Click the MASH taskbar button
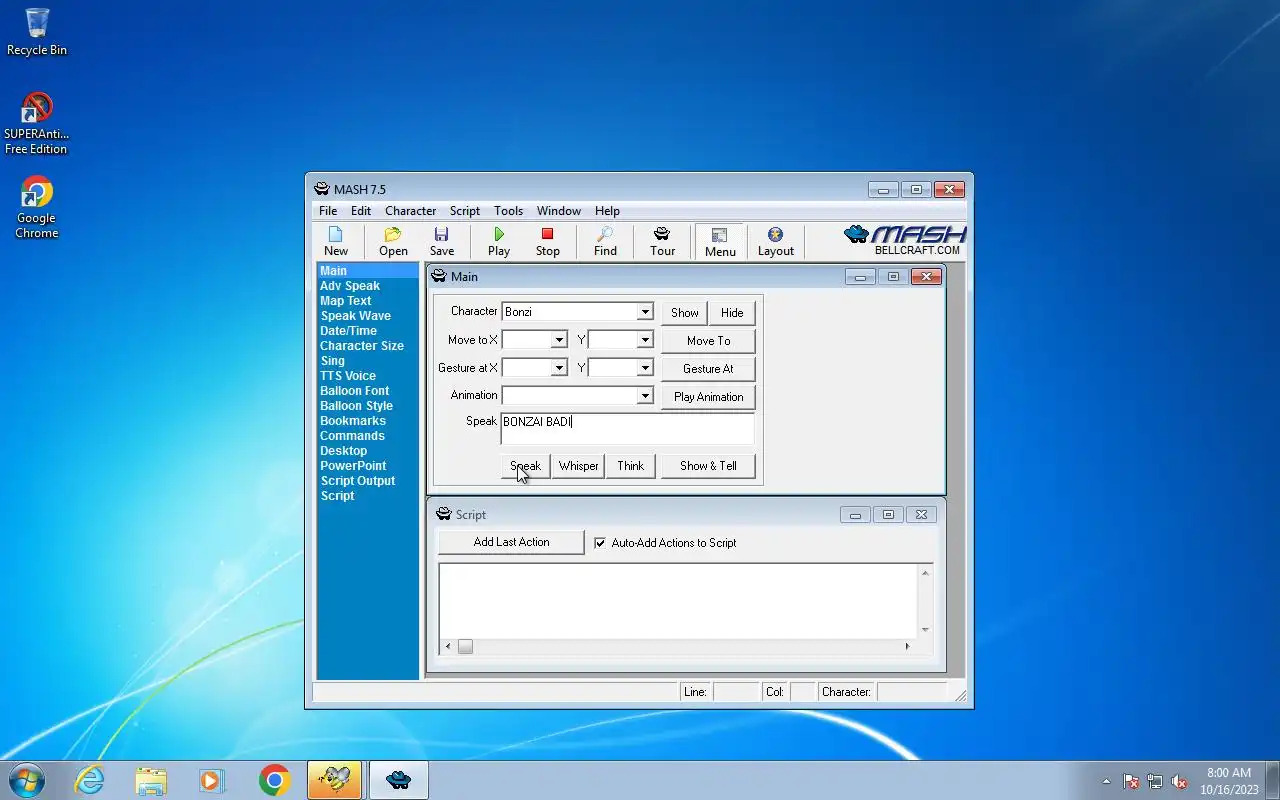1280x800 pixels. point(399,780)
